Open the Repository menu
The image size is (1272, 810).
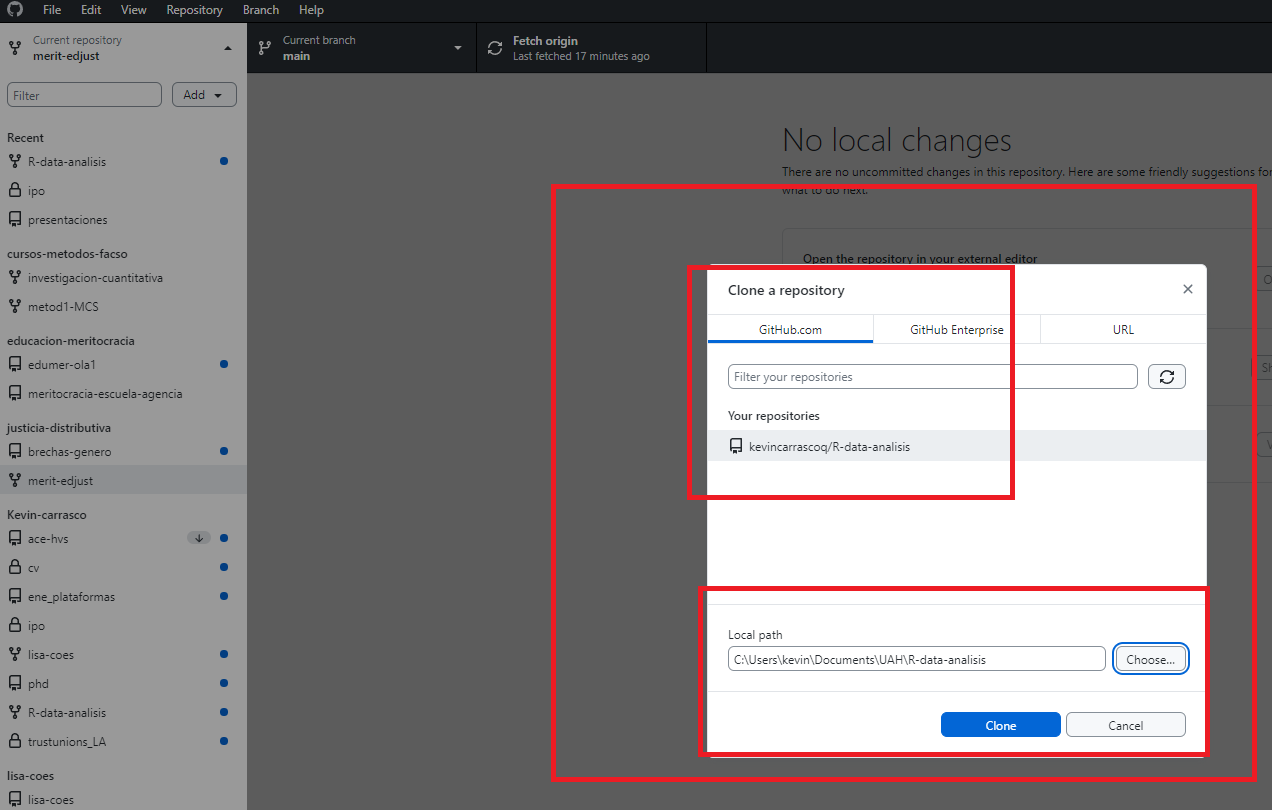pyautogui.click(x=194, y=10)
